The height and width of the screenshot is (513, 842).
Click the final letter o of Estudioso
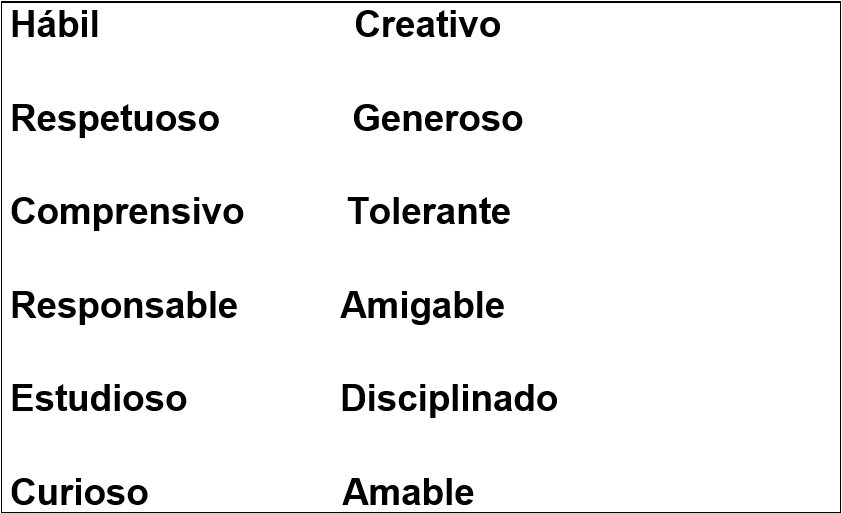[x=177, y=402]
